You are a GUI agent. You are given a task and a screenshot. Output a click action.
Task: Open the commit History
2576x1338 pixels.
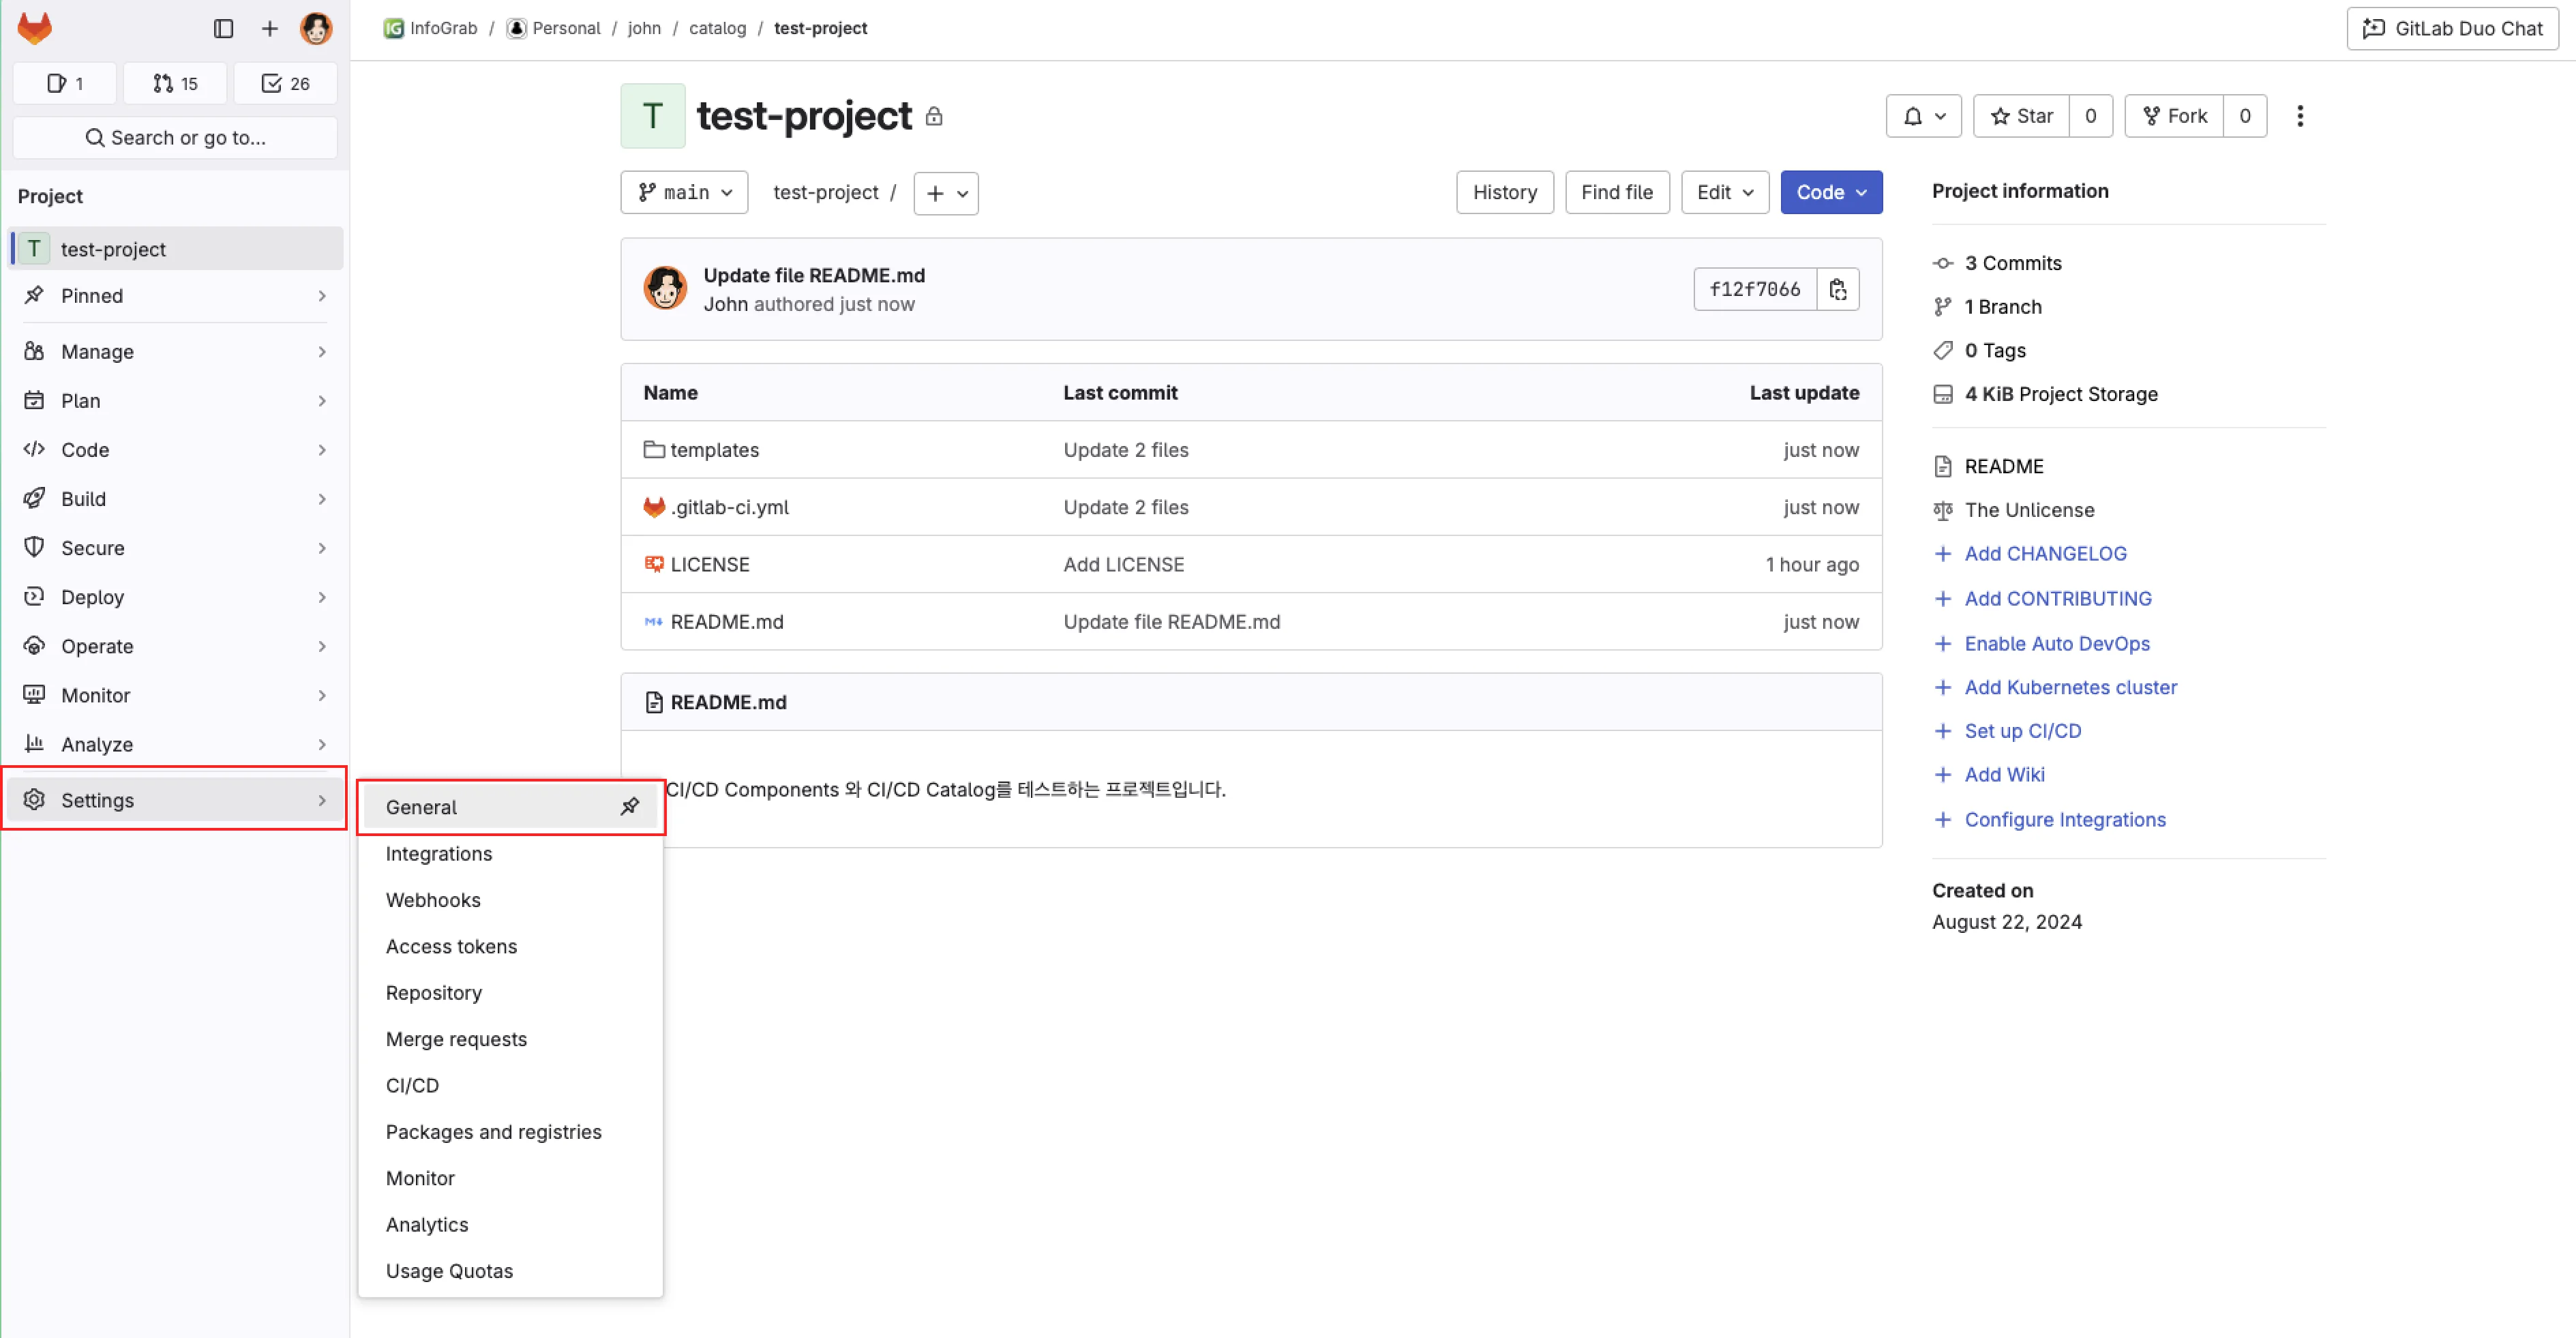point(1504,192)
